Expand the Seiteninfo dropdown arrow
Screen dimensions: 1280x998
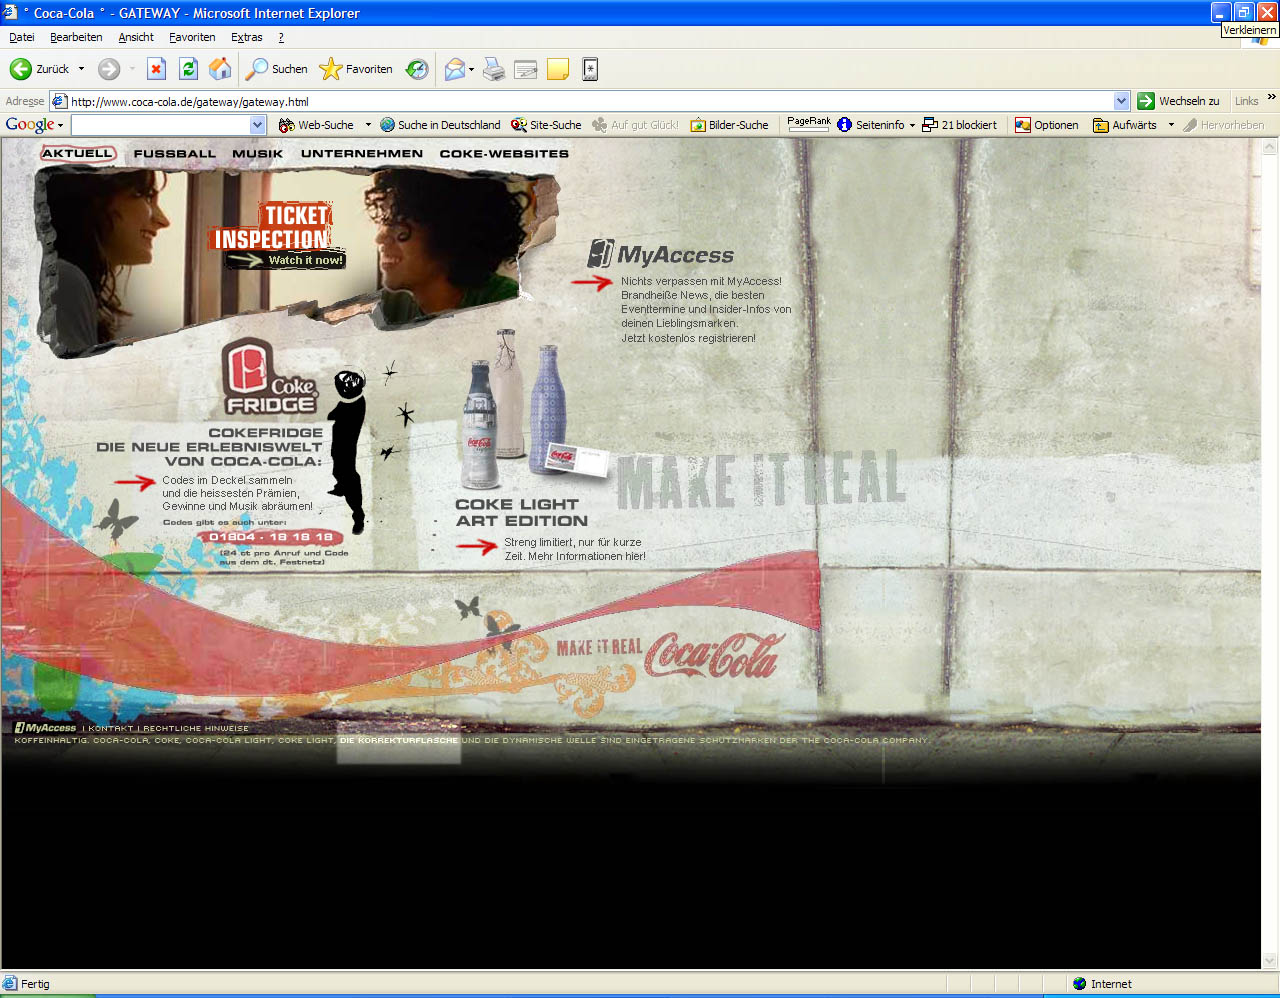912,125
